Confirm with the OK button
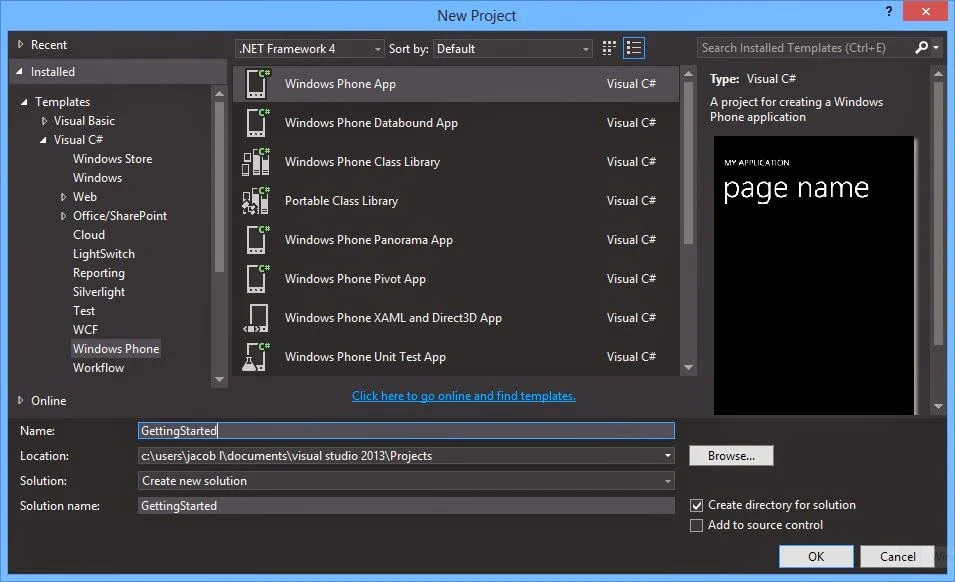The height and width of the screenshot is (582, 955). pyautogui.click(x=816, y=556)
